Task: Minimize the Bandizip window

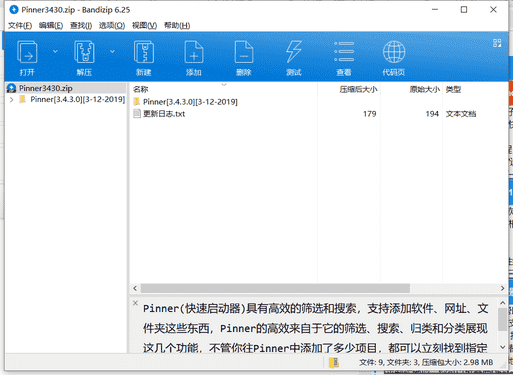Action: point(435,10)
